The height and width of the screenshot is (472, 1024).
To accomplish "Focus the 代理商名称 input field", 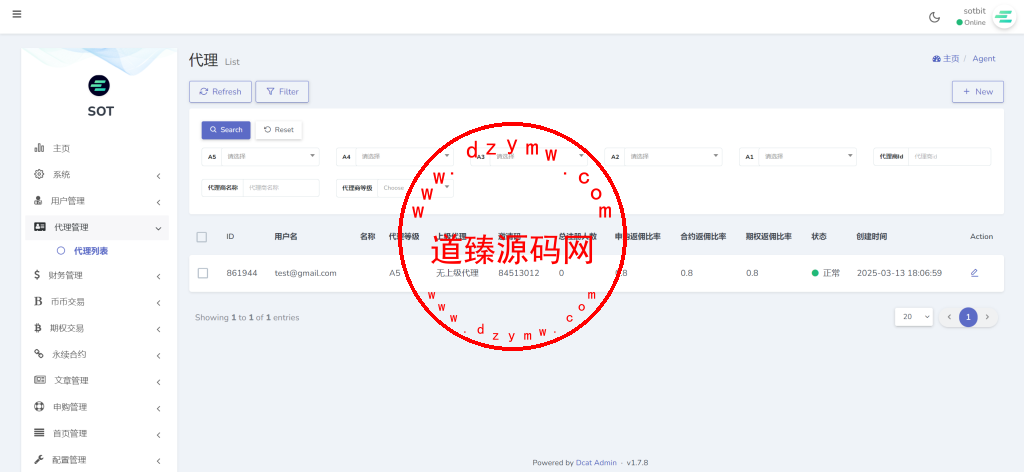I will pyautogui.click(x=281, y=188).
